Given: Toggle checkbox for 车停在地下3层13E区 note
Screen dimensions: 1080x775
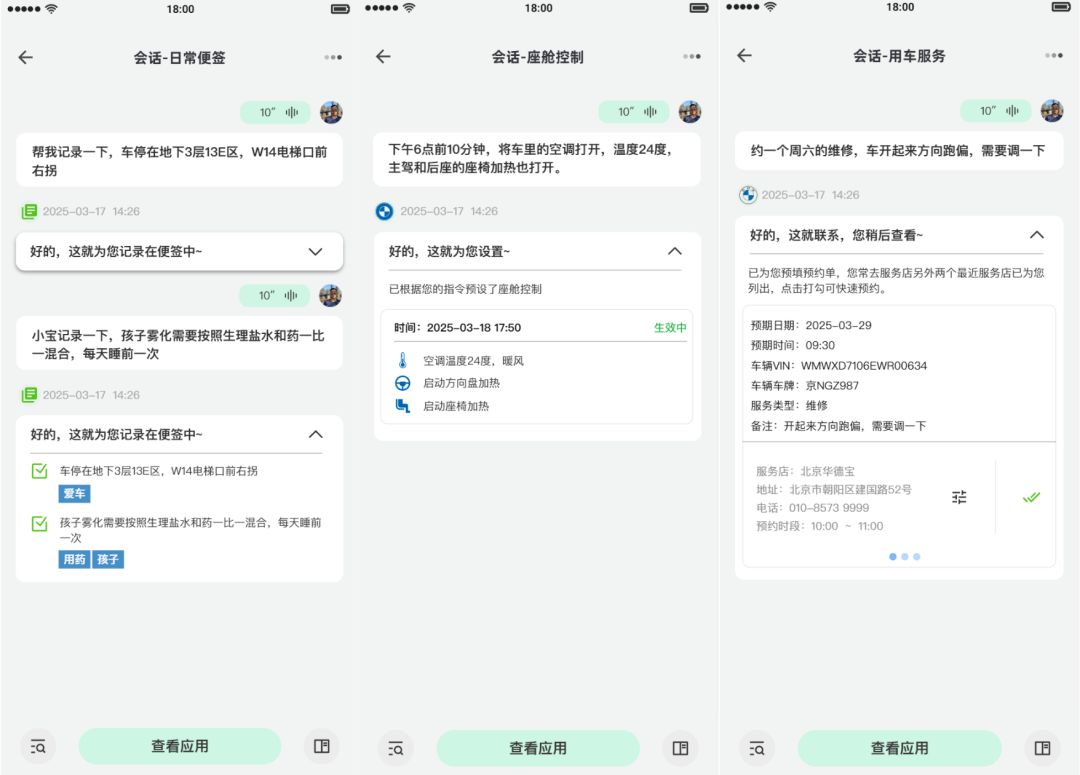Looking at the screenshot, I should coord(40,471).
